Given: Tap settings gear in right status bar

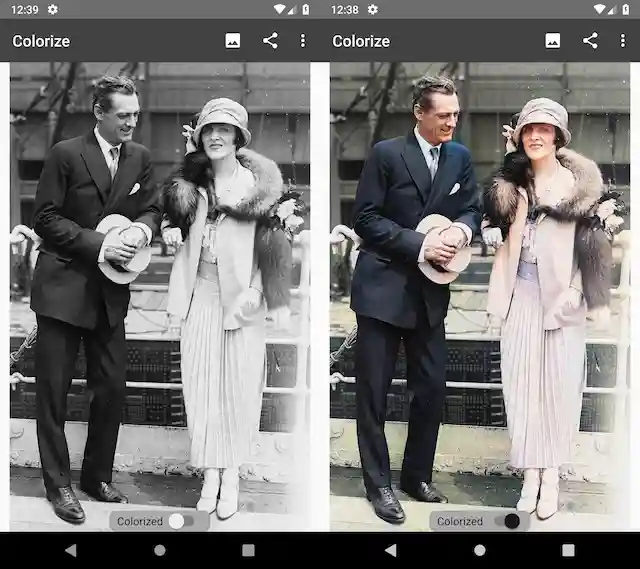Looking at the screenshot, I should pos(373,9).
